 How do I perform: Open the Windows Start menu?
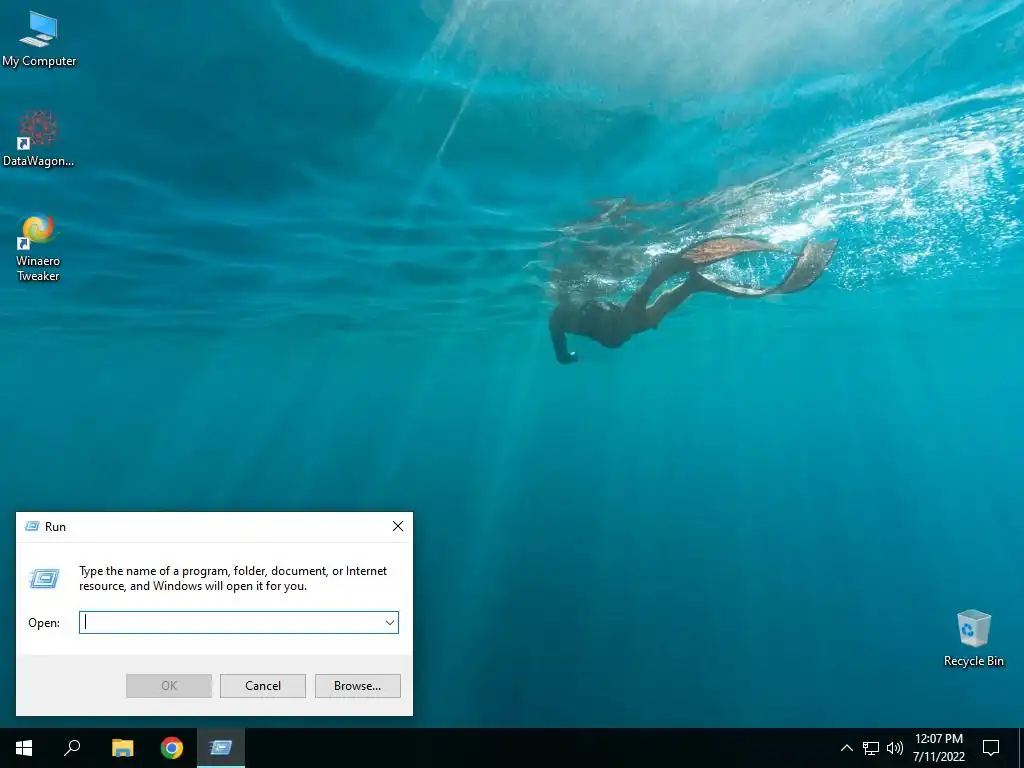point(24,748)
